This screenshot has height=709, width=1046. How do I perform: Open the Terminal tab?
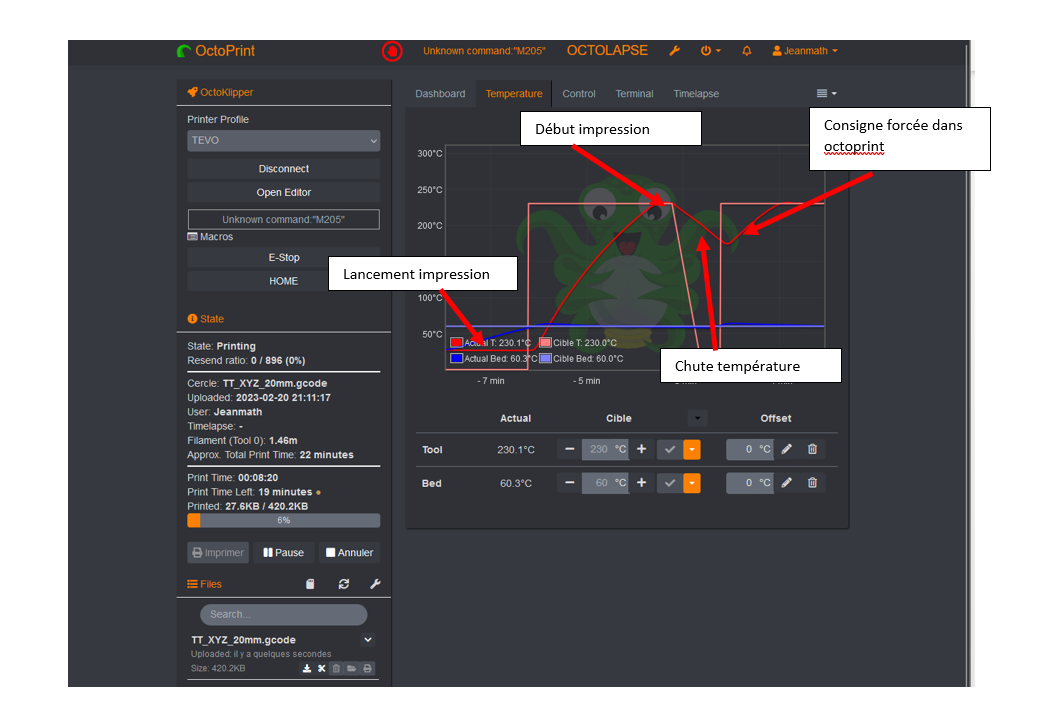point(634,93)
